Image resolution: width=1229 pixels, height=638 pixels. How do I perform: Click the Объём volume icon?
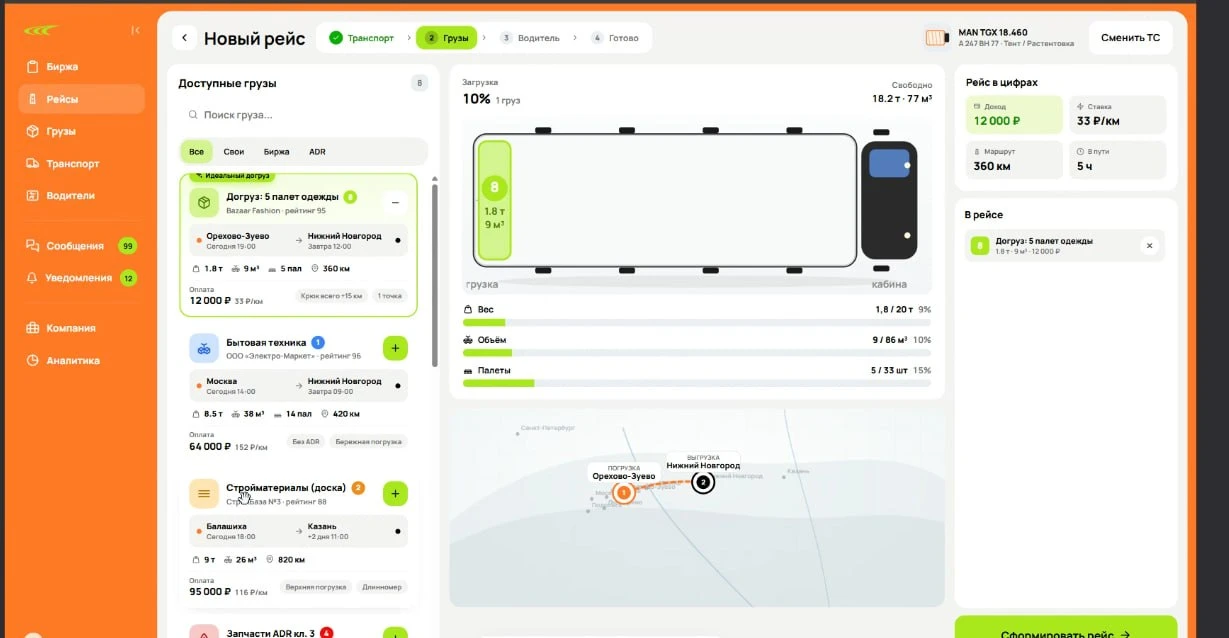468,340
